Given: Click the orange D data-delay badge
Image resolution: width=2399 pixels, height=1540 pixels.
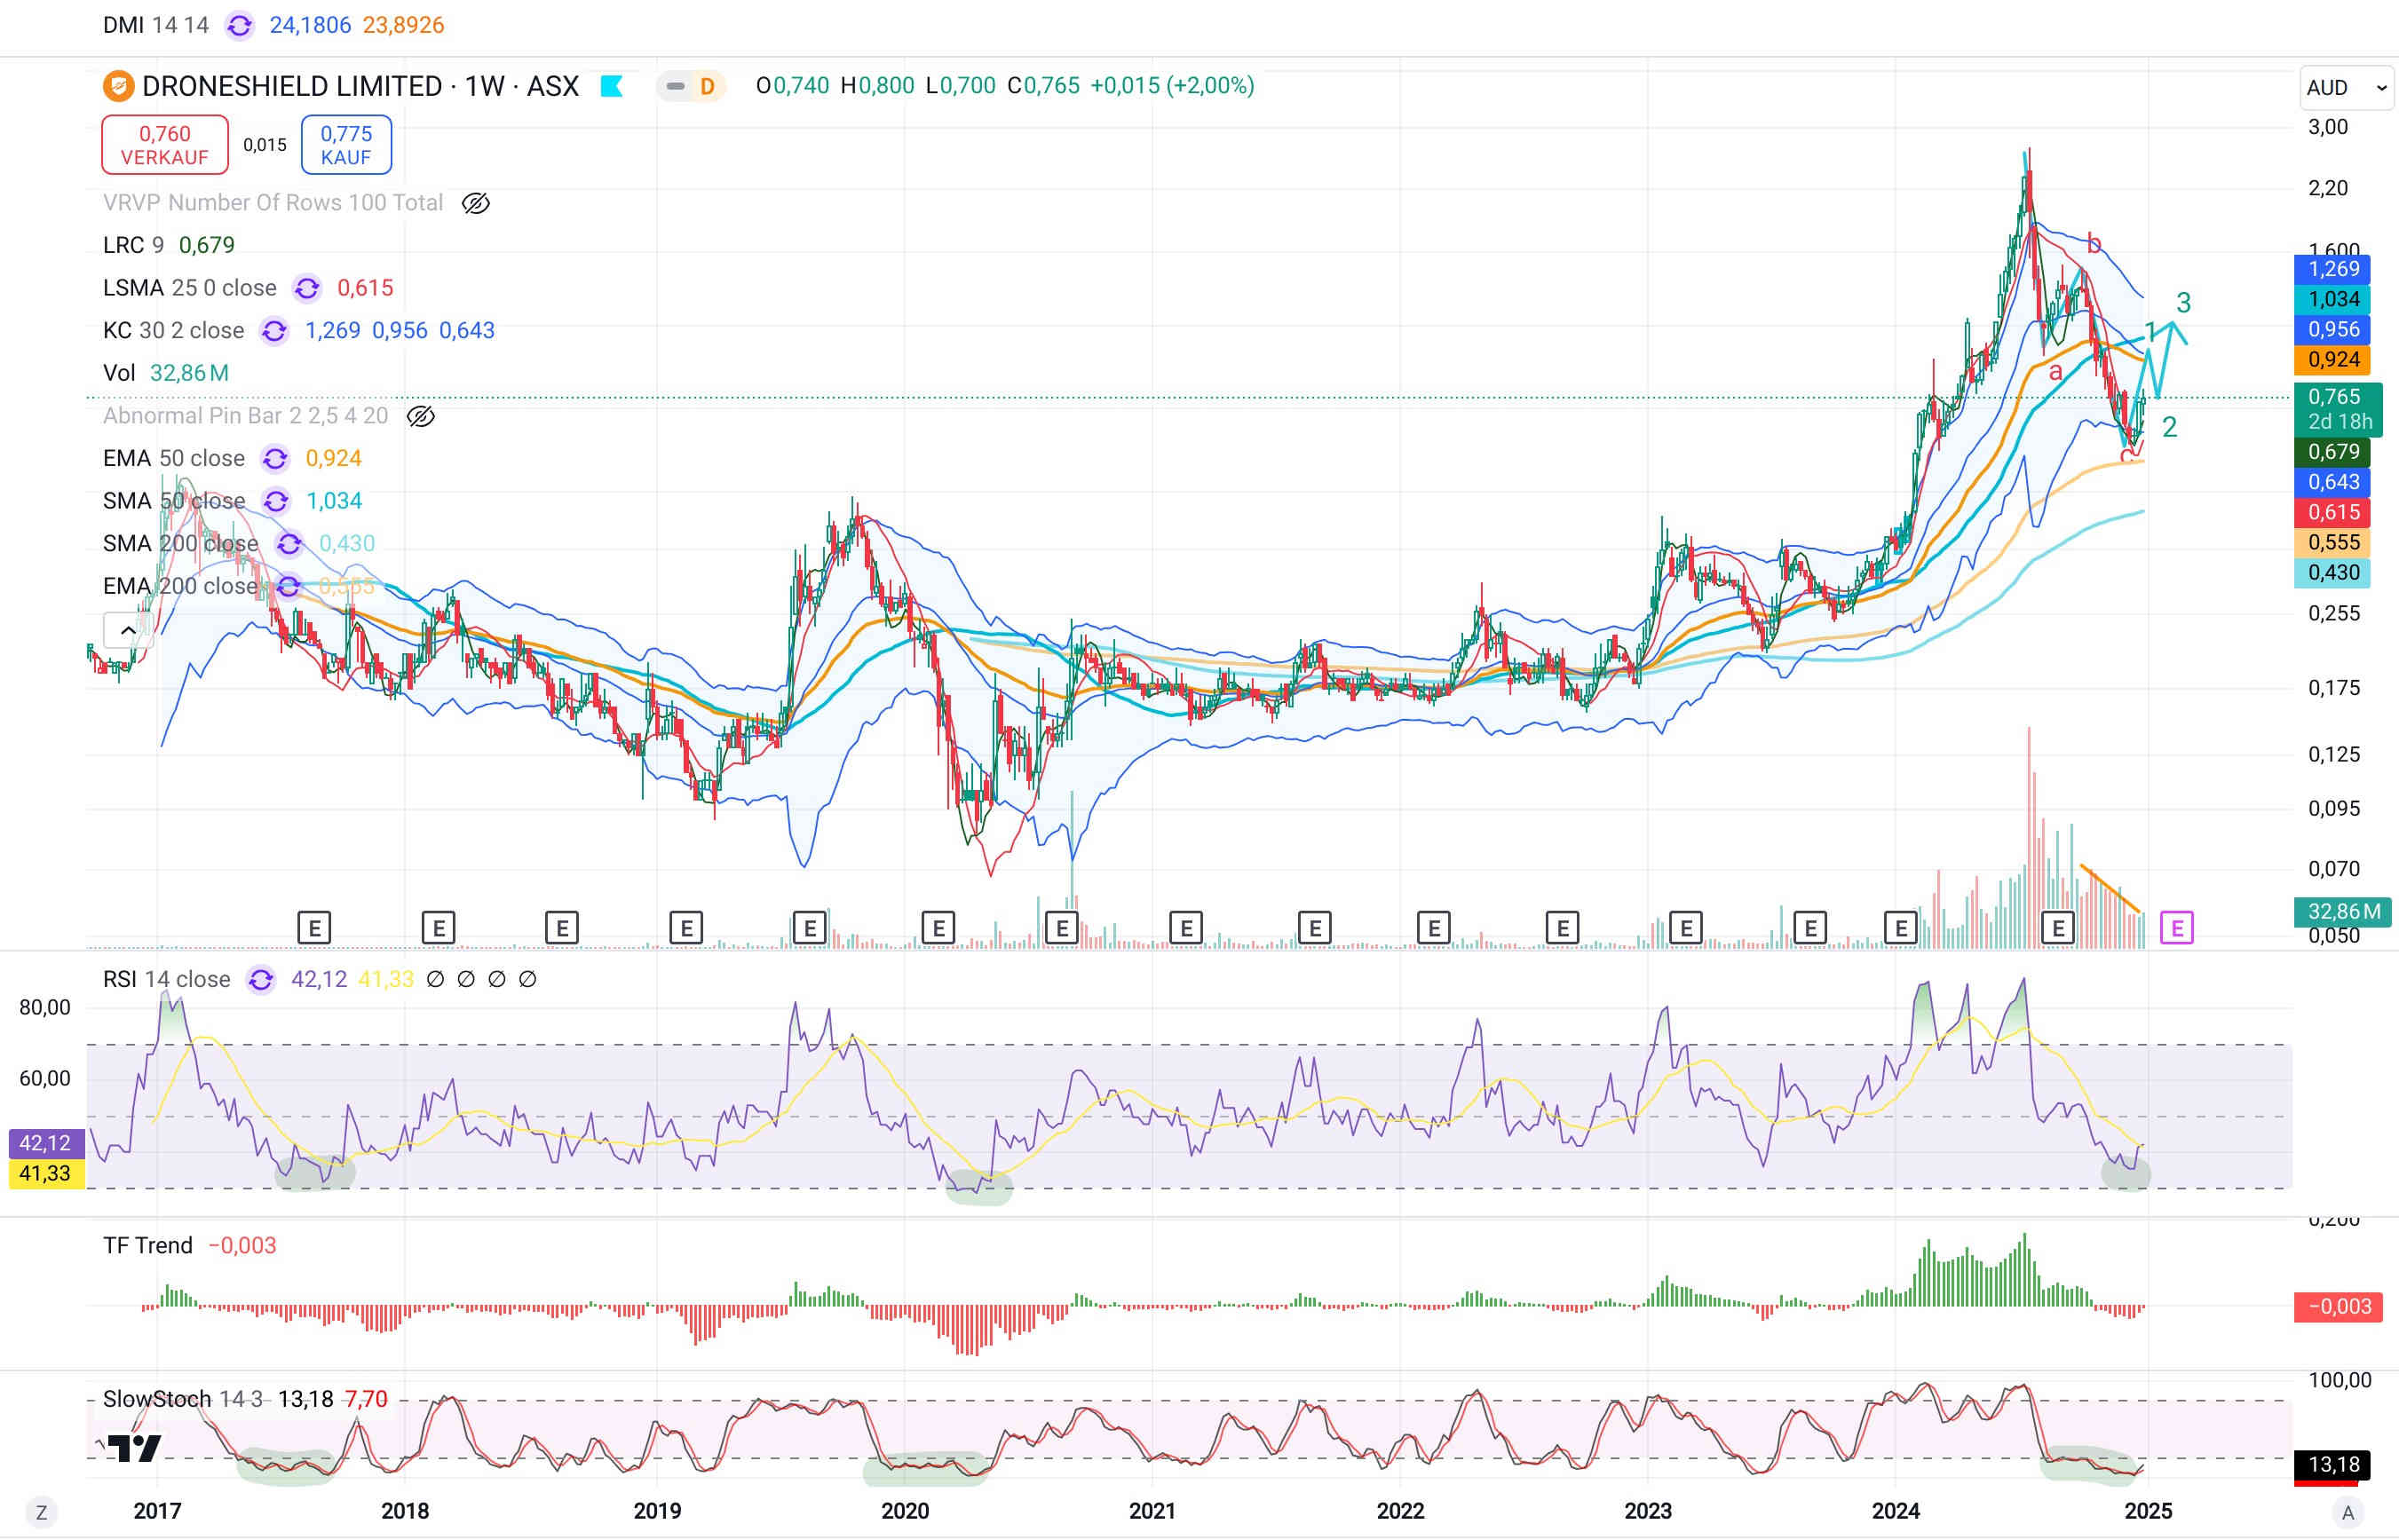Looking at the screenshot, I should click(707, 86).
